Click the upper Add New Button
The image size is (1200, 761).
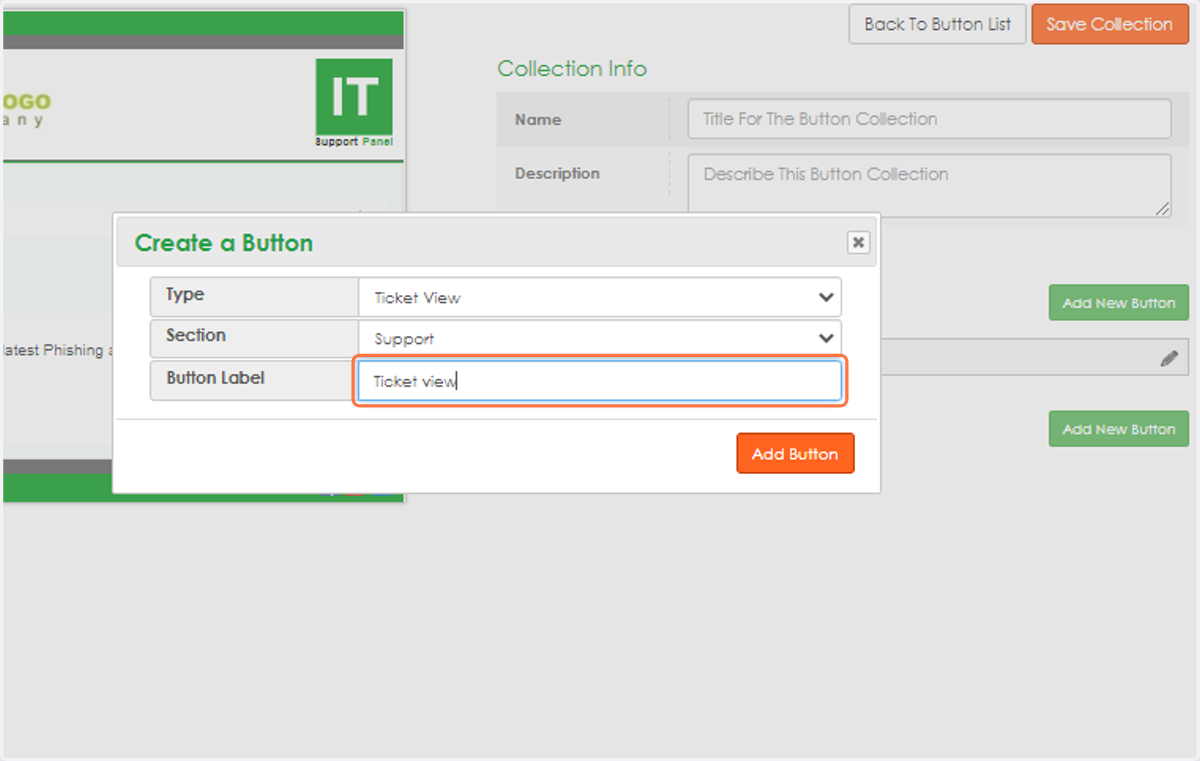(1118, 303)
